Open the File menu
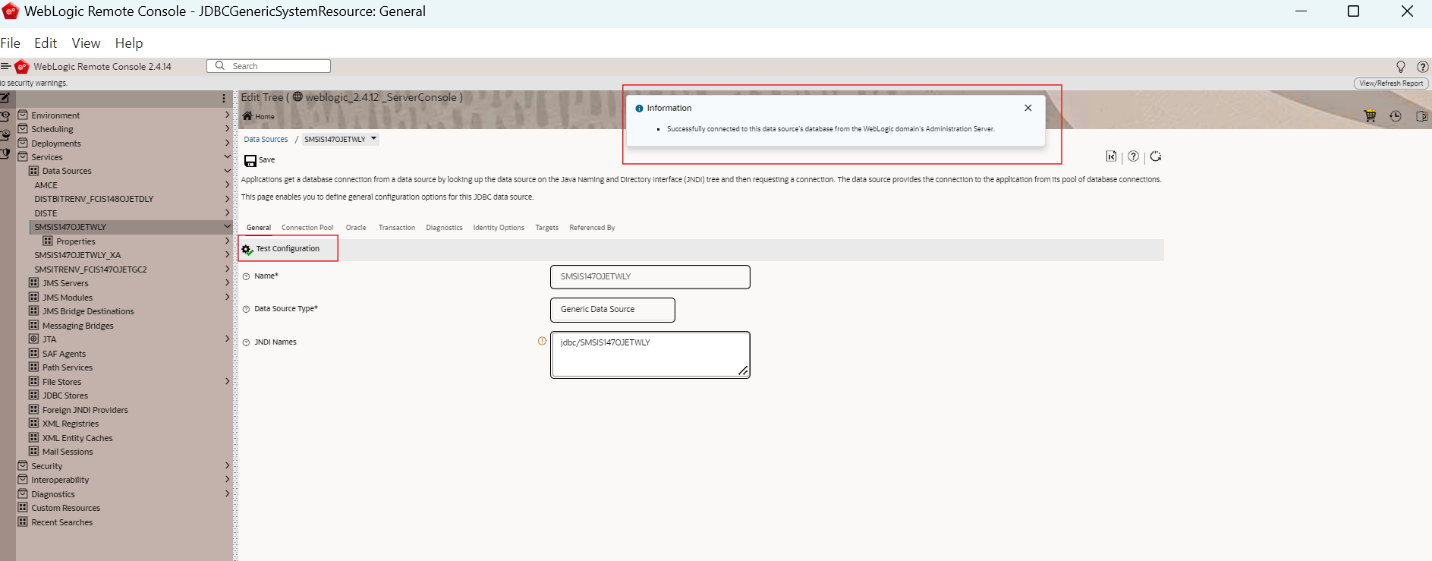Viewport: 1432px width, 561px height. point(11,43)
